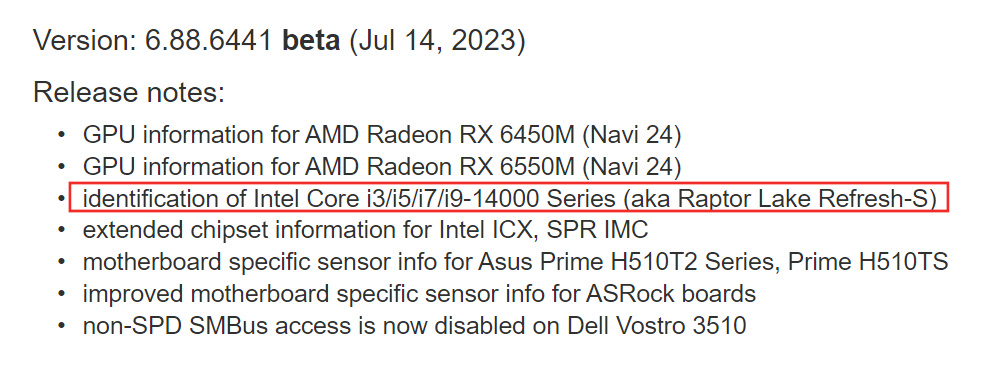Screen dimensions: 986x365
Task: Click the i3/i5/i7/i9-14000 text
Action: [x=452, y=199]
